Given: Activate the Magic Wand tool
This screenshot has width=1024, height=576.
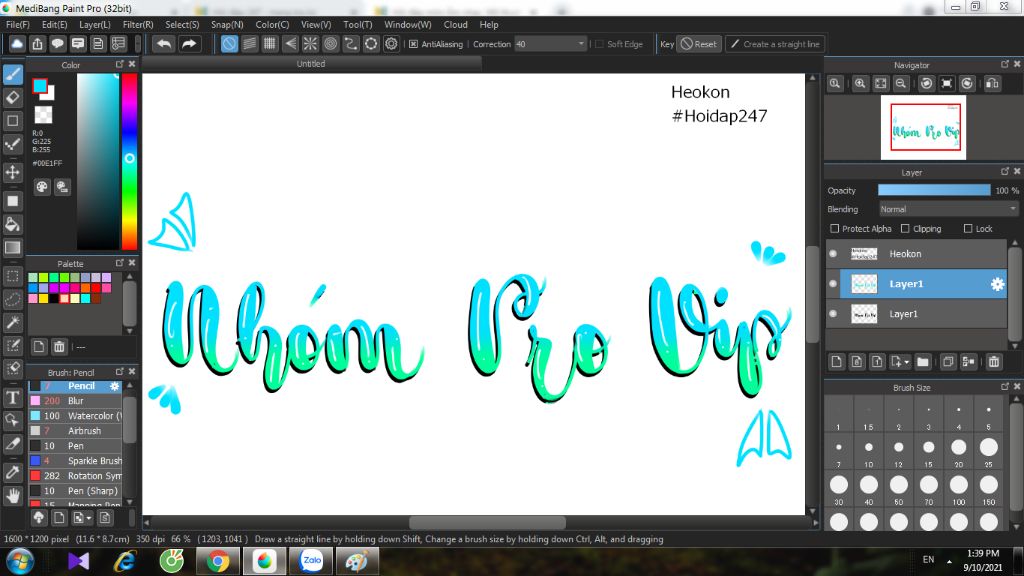Looking at the screenshot, I should 13,323.
